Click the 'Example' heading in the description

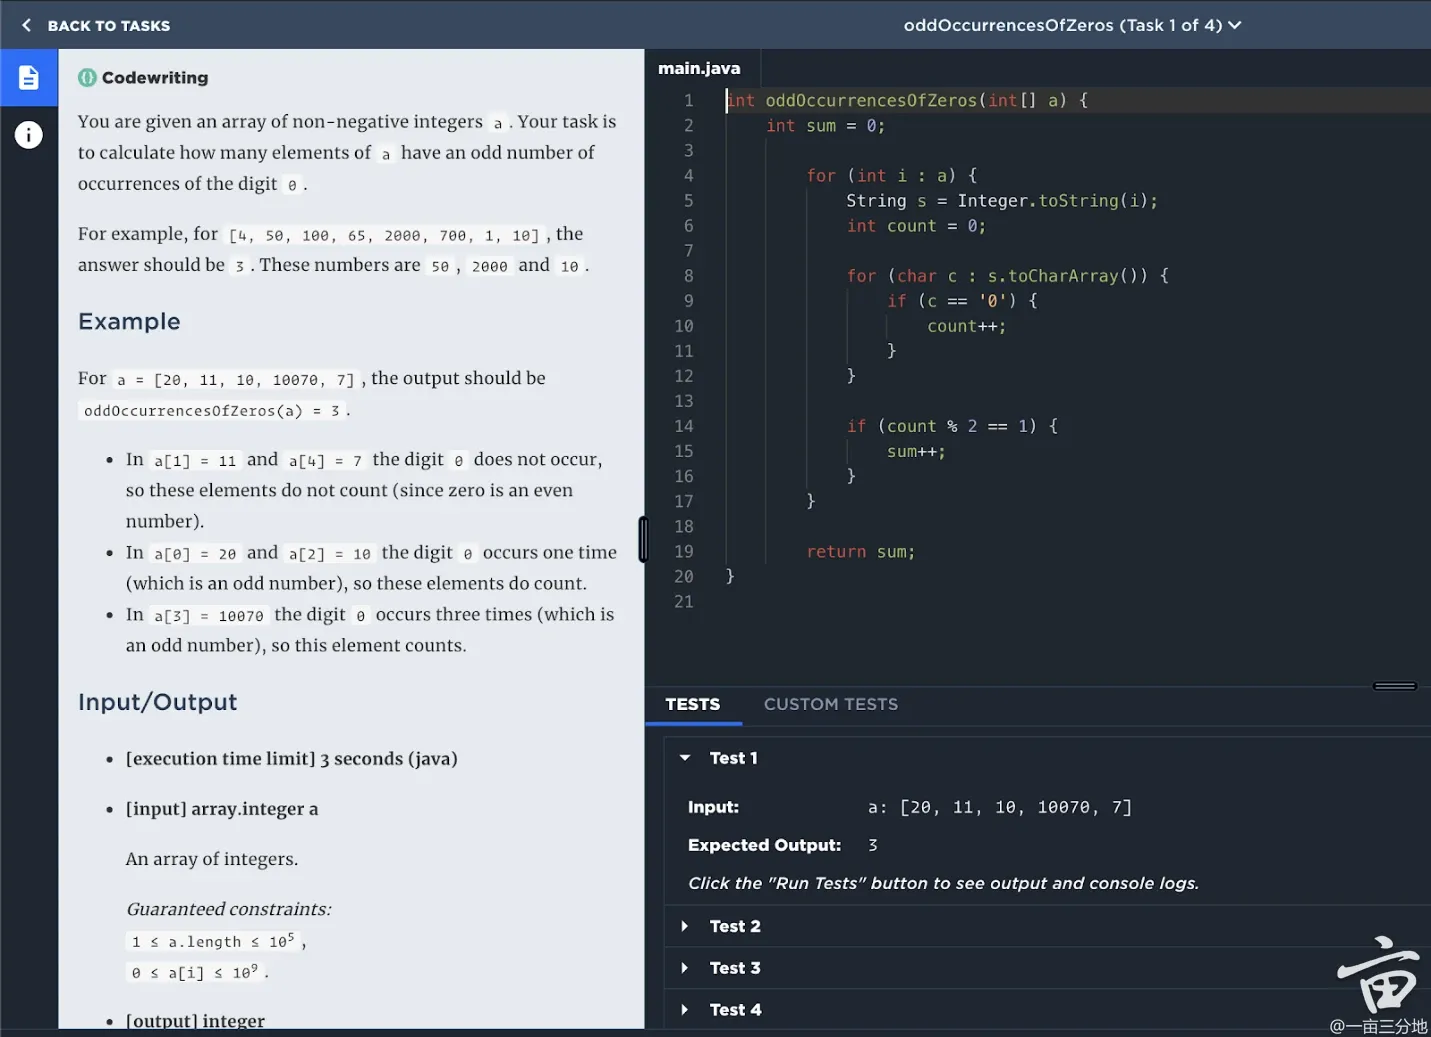point(130,322)
